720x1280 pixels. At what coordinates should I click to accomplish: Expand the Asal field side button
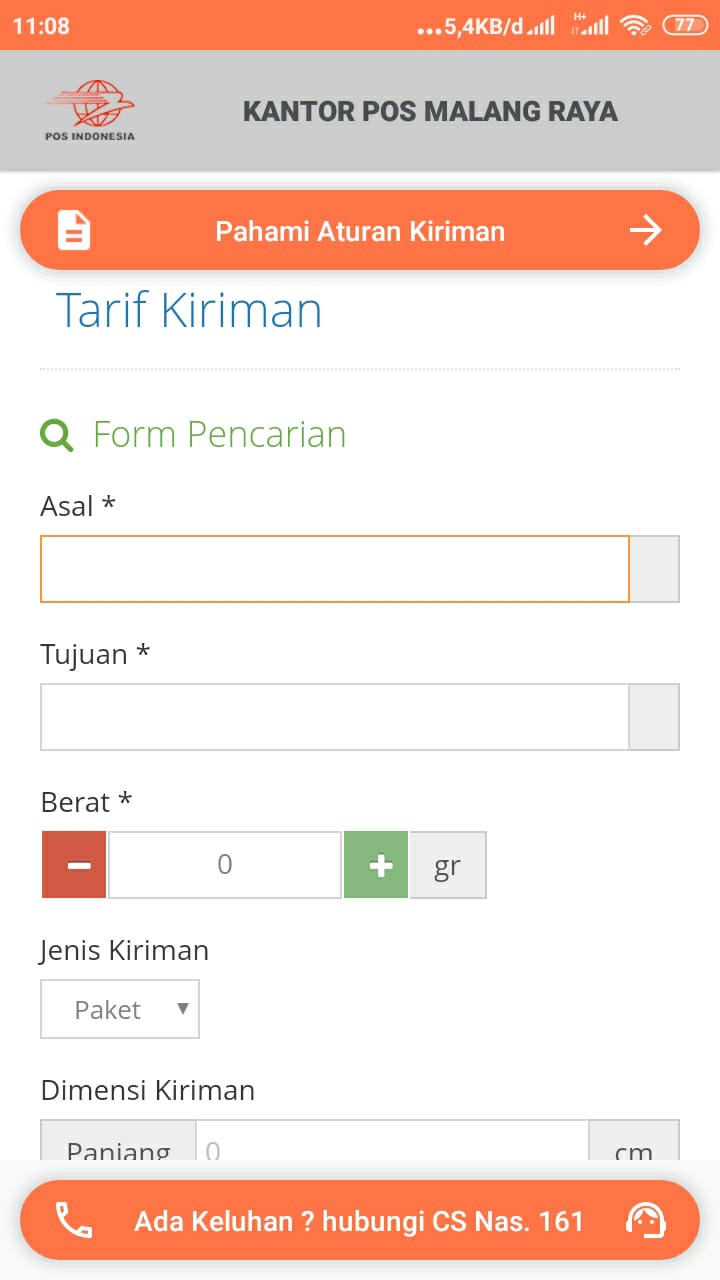655,569
